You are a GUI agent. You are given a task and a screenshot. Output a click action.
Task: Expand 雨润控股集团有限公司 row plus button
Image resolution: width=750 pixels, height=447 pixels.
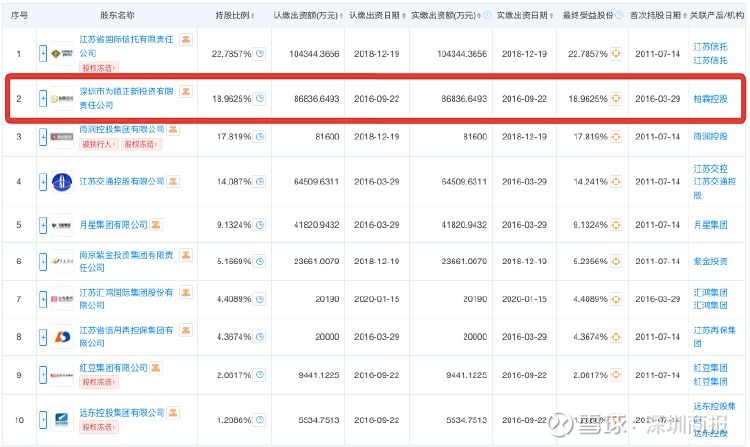click(43, 137)
